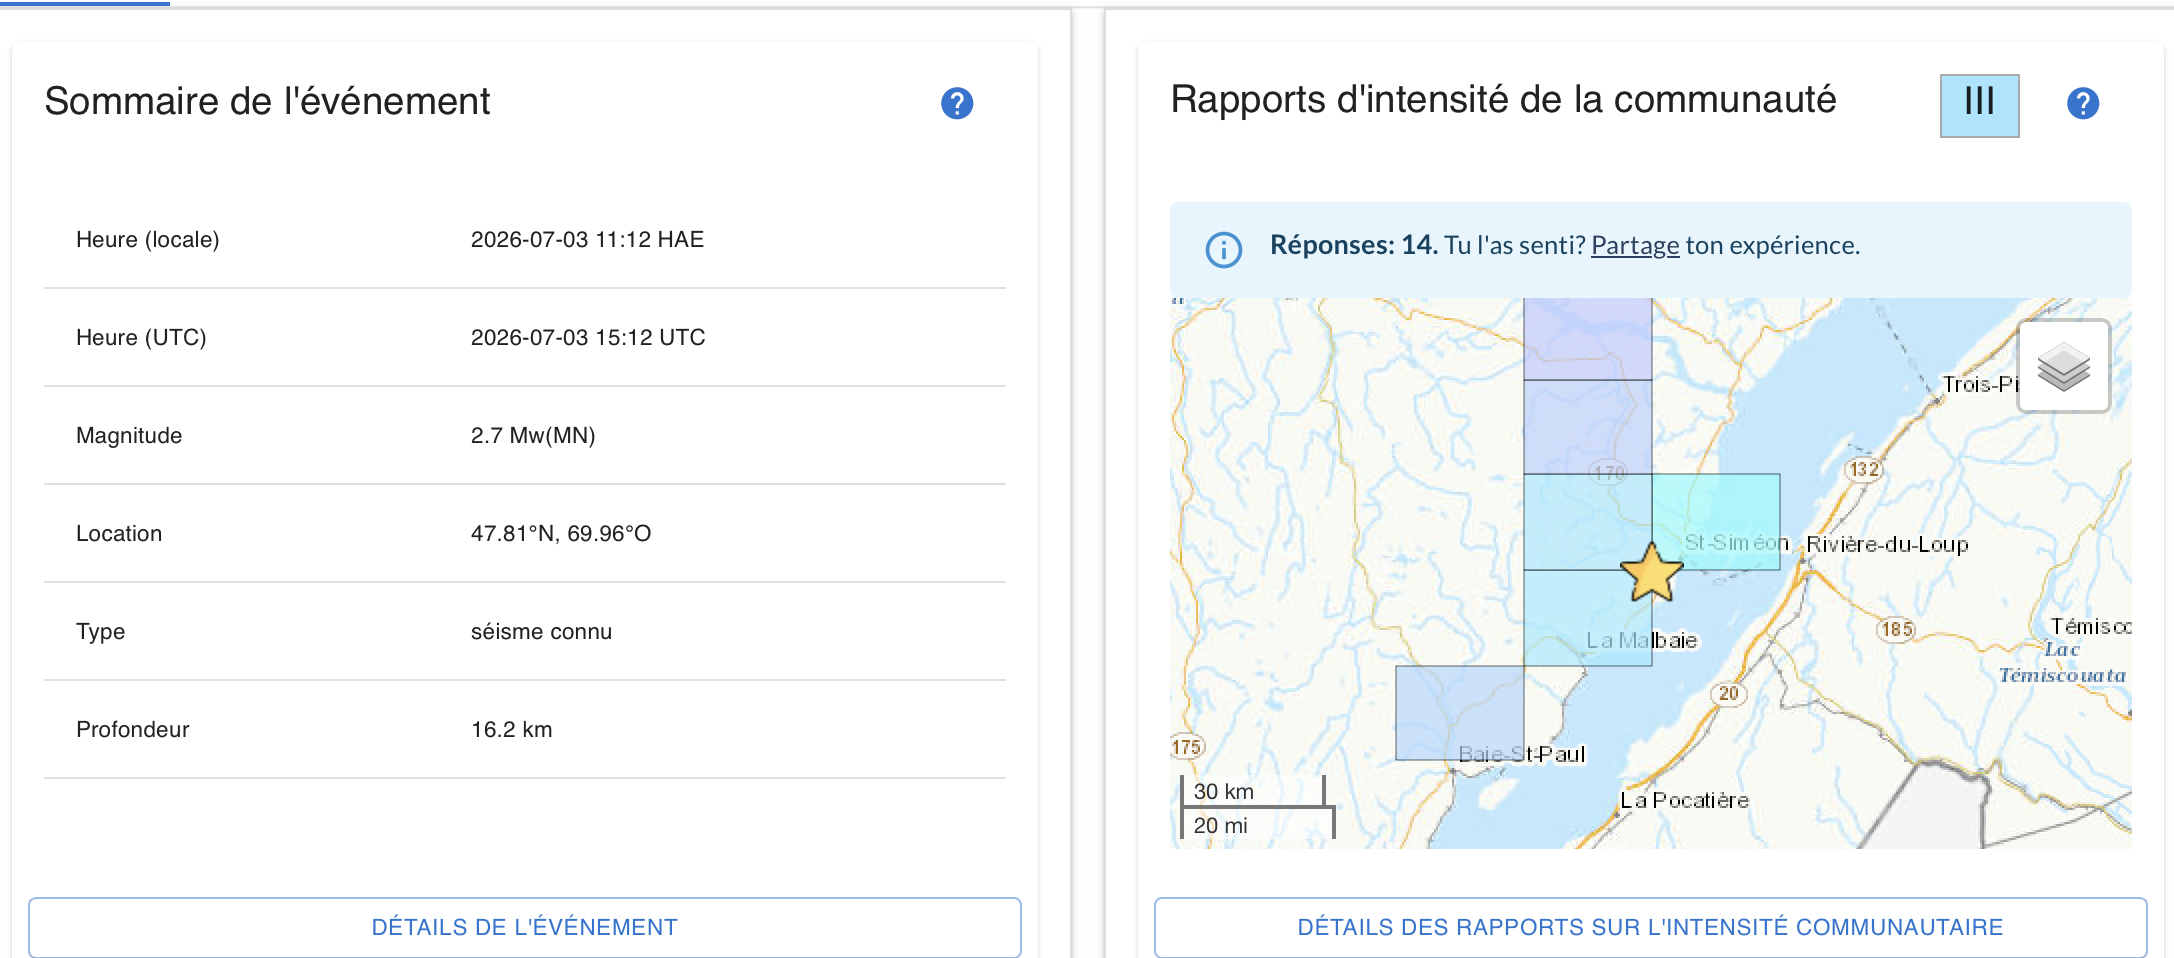Click the coordinates 47.81°N, 69.96°O
The height and width of the screenshot is (958, 2174).
[x=561, y=534]
